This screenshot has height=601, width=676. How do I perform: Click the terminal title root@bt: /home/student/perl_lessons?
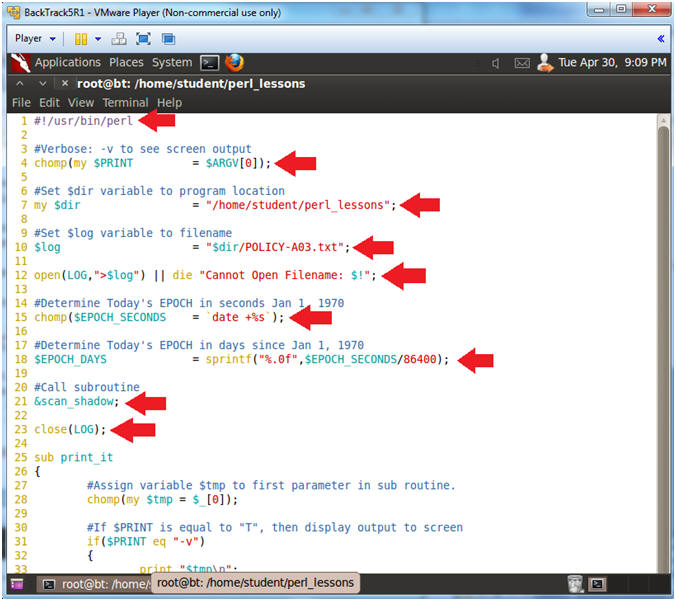pos(191,84)
